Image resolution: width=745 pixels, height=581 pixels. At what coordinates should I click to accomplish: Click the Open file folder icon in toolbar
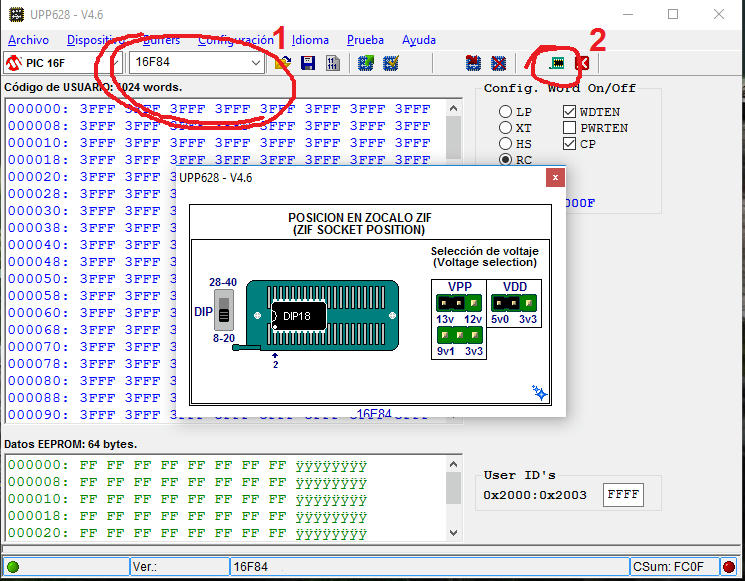pyautogui.click(x=283, y=63)
